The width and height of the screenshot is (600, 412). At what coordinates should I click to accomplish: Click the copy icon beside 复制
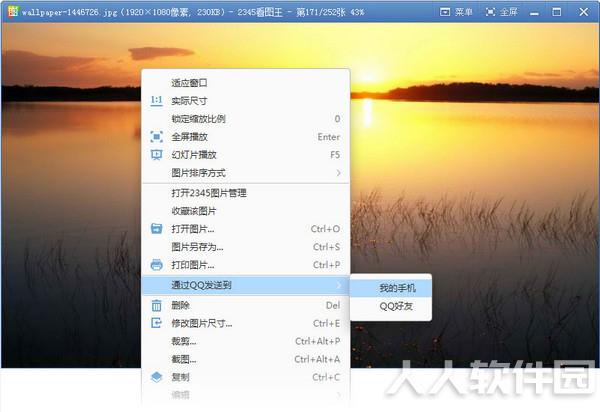click(157, 377)
